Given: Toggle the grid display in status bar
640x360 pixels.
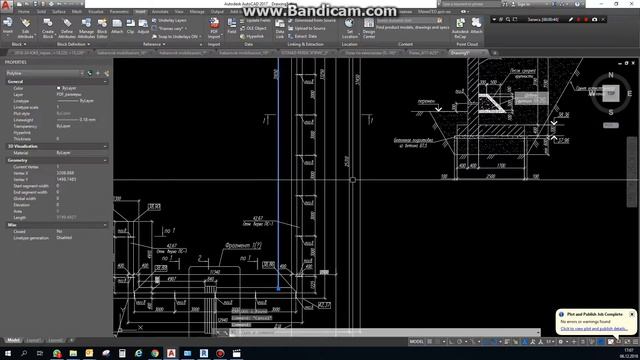Looking at the screenshot, I should [x=429, y=342].
